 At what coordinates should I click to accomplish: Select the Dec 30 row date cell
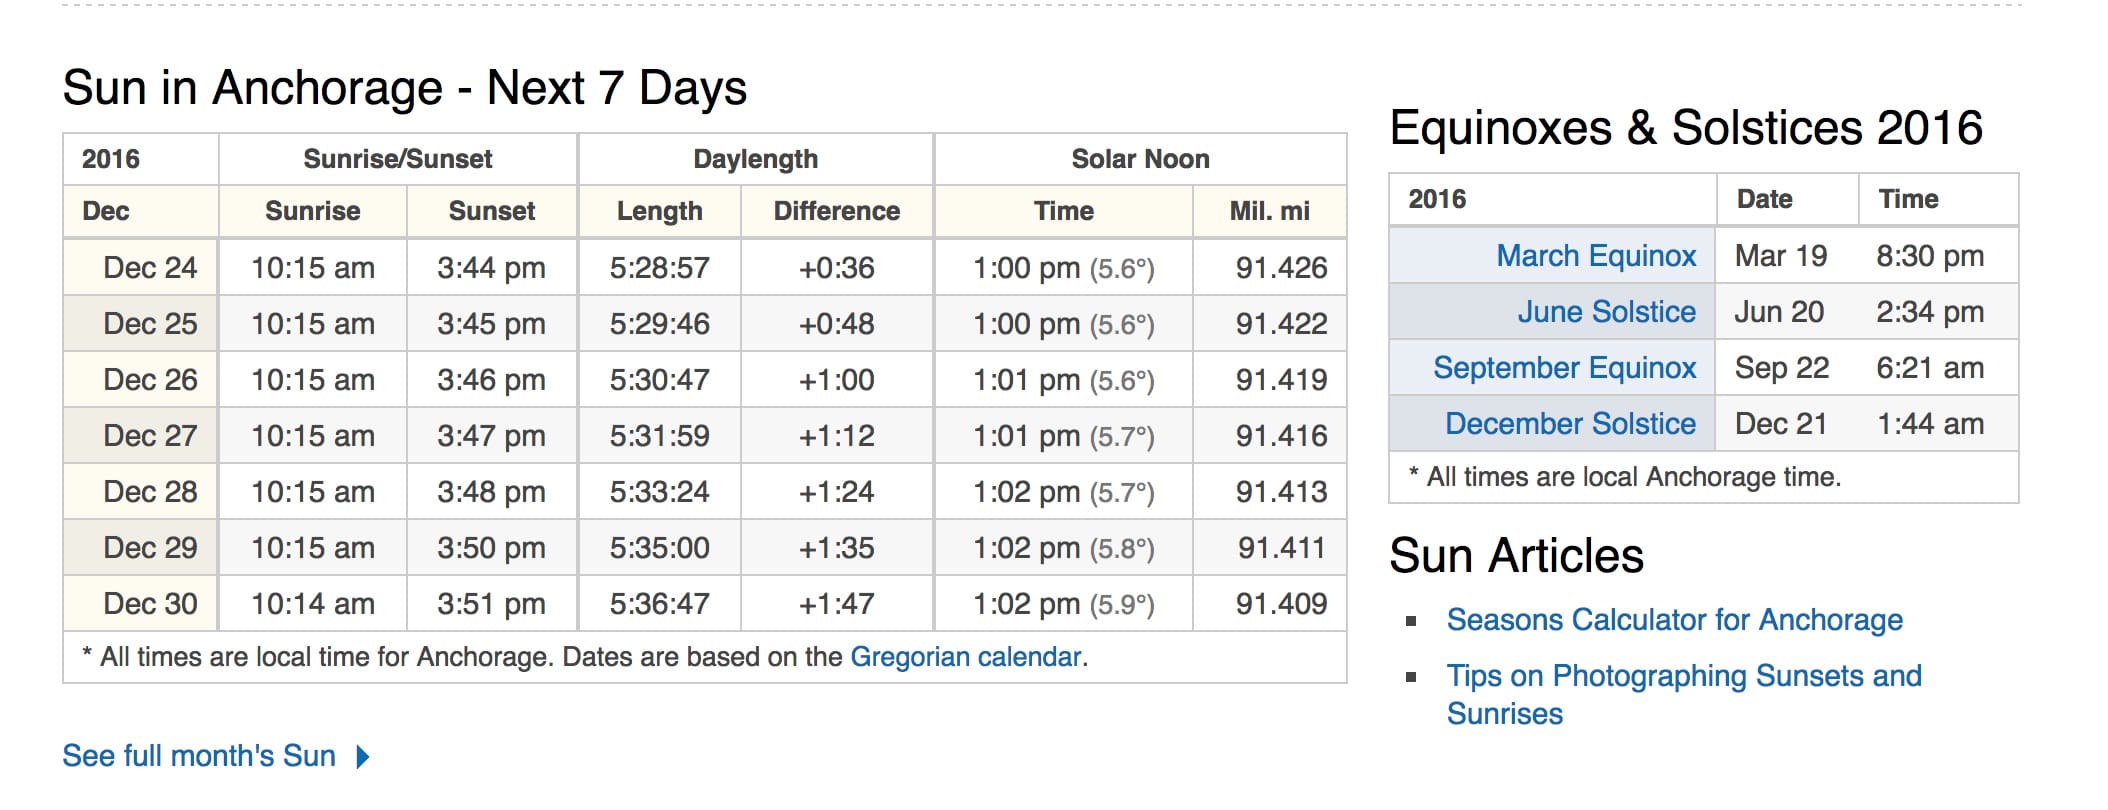(141, 604)
